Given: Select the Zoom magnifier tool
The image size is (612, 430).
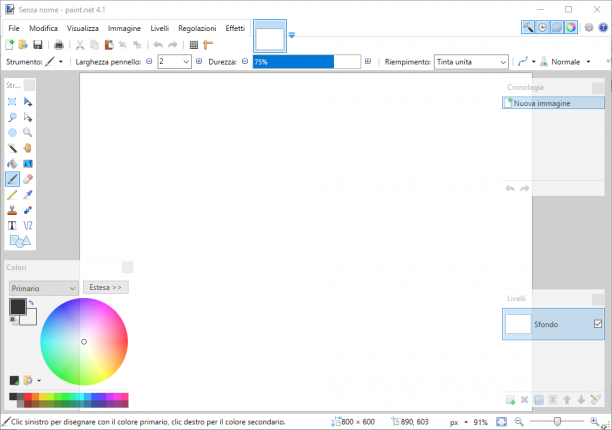Looking at the screenshot, I should point(28,133).
